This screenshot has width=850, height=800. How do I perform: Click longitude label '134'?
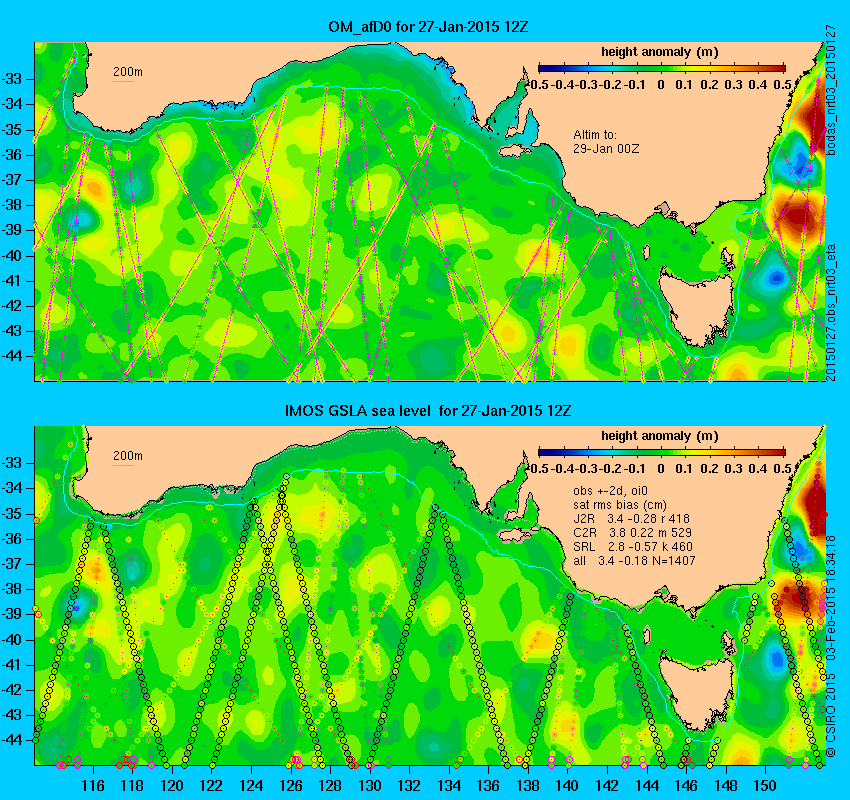449,785
